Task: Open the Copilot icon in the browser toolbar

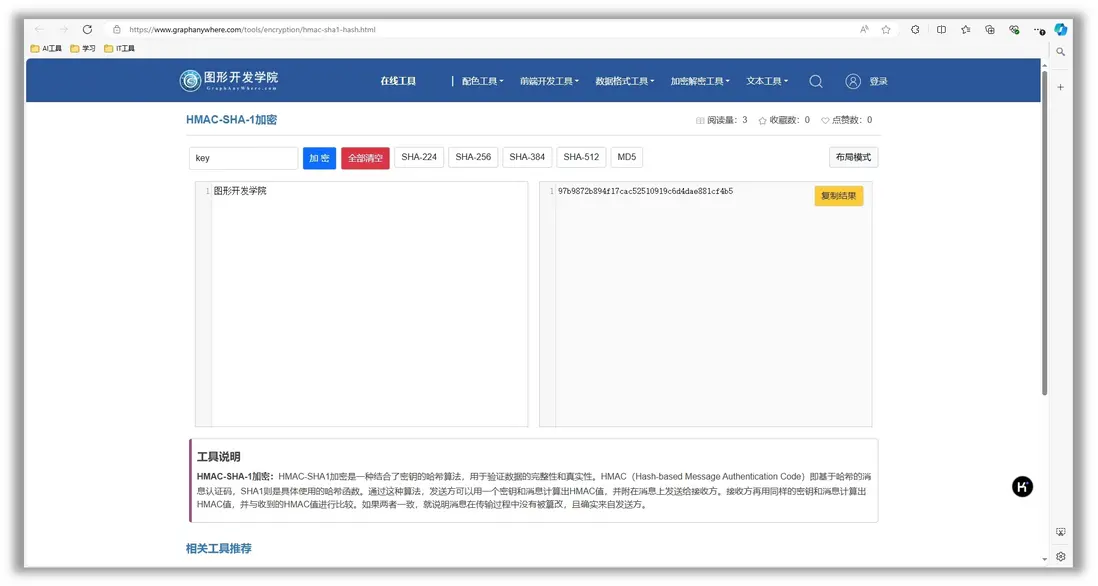Action: (x=1061, y=29)
